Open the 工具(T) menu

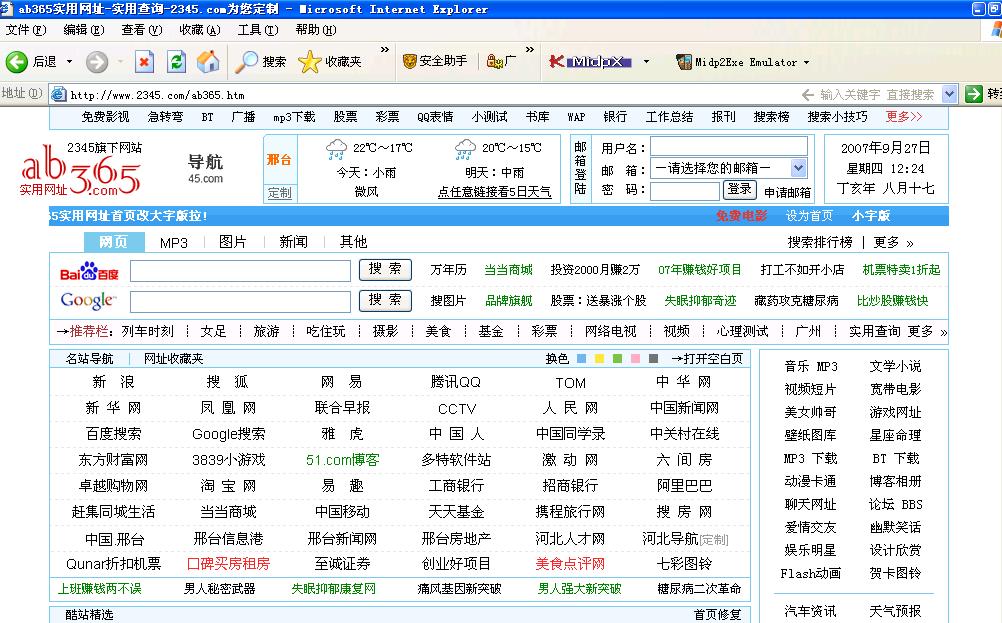click(256, 30)
